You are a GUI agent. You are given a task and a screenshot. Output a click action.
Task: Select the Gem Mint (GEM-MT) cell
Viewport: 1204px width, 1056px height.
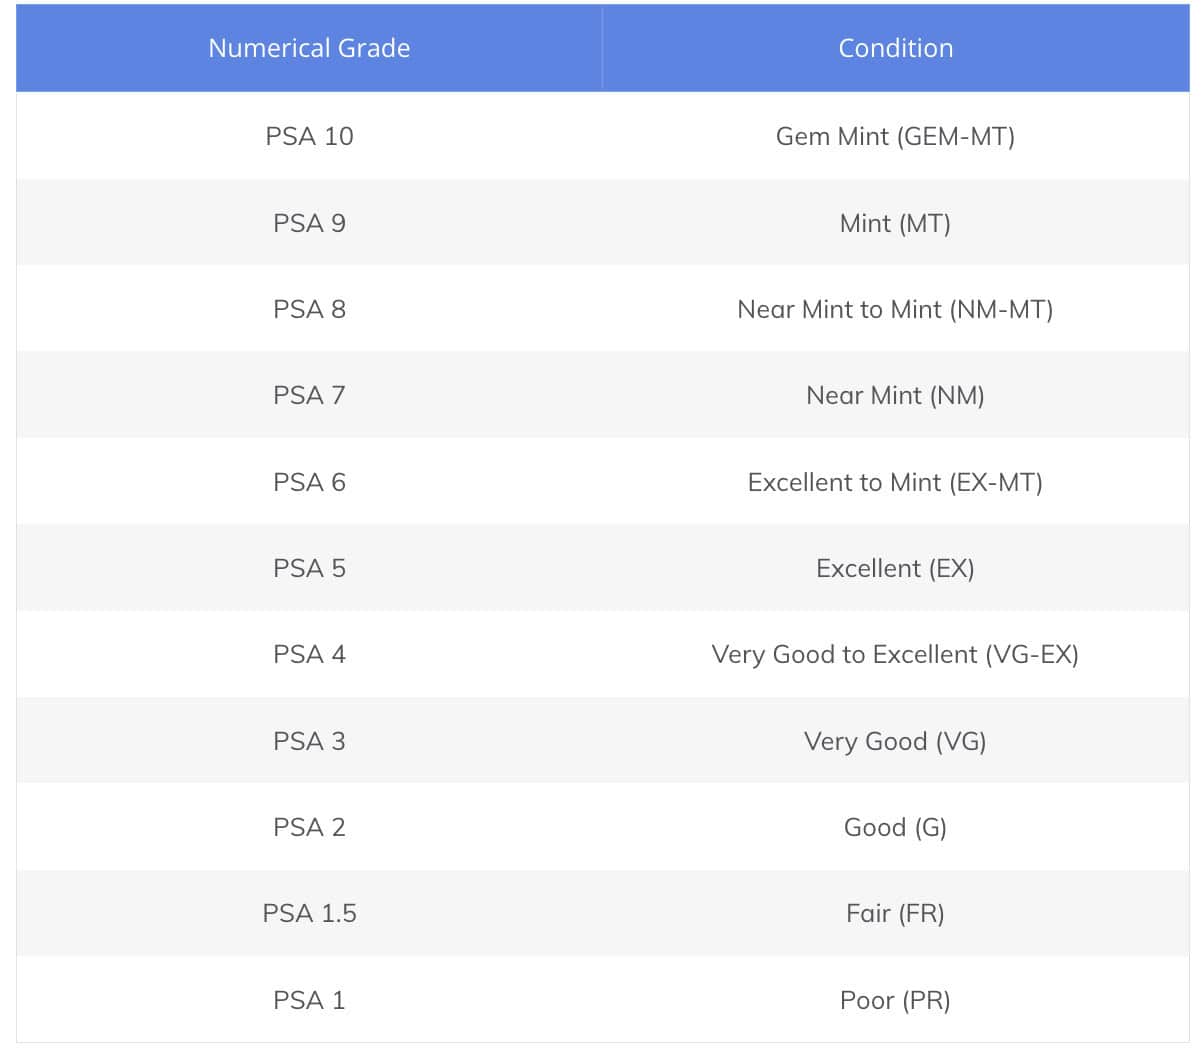pos(895,136)
